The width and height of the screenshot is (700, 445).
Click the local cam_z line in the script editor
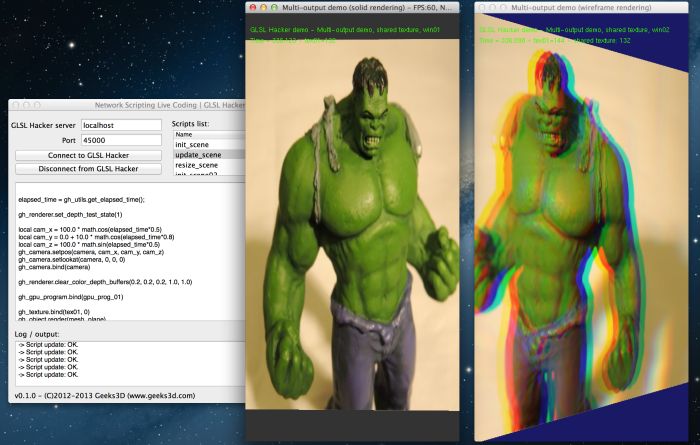(x=89, y=245)
